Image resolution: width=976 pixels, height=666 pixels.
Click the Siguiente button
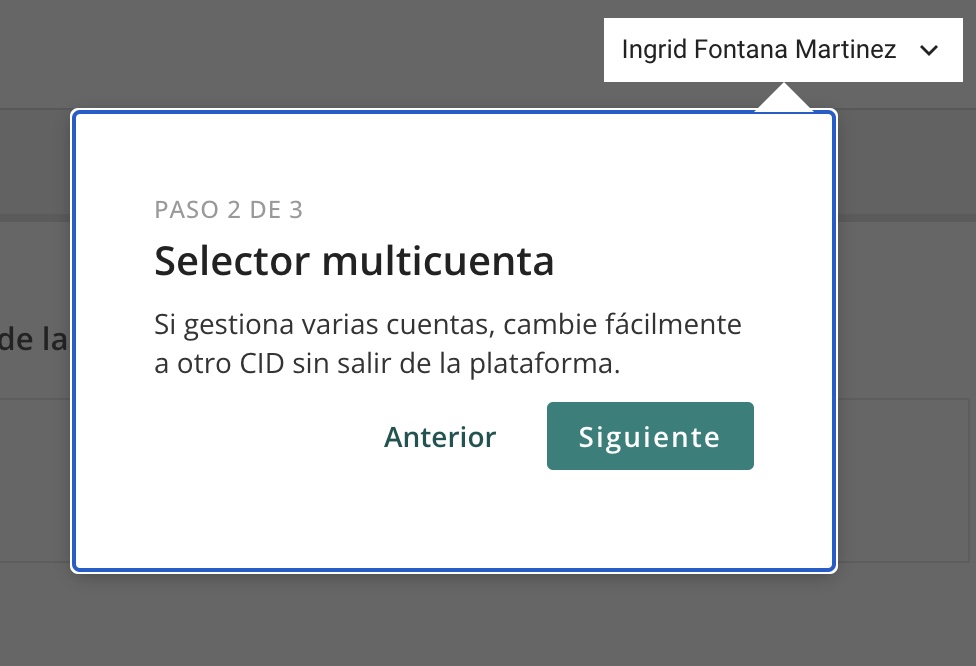(x=650, y=436)
